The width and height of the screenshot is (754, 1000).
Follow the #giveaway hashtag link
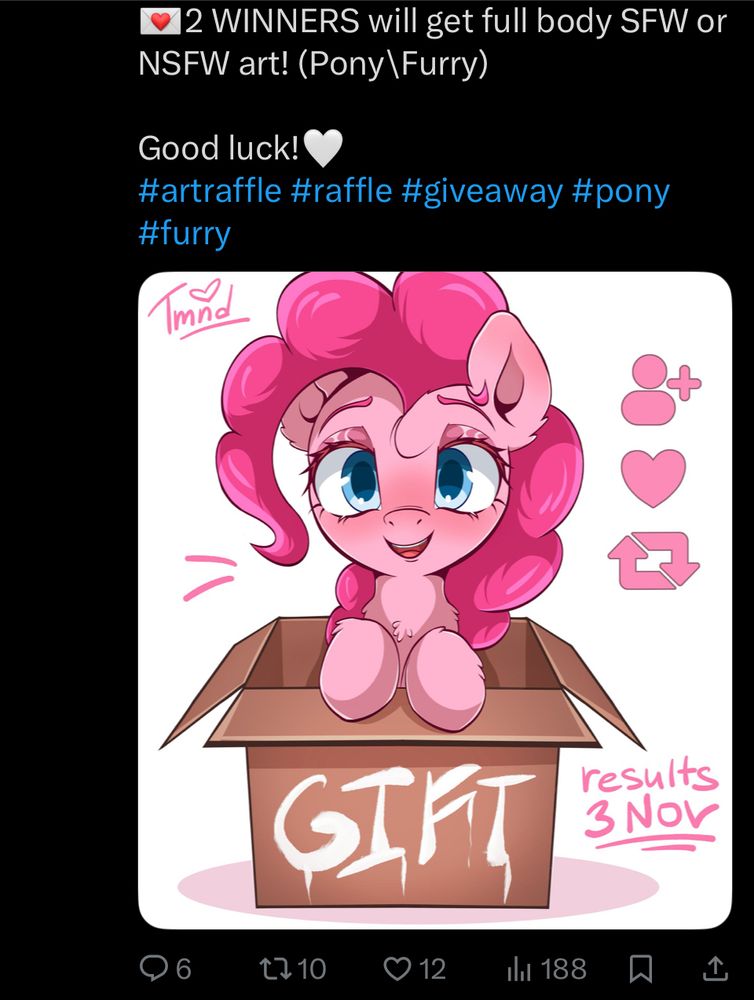(x=482, y=191)
